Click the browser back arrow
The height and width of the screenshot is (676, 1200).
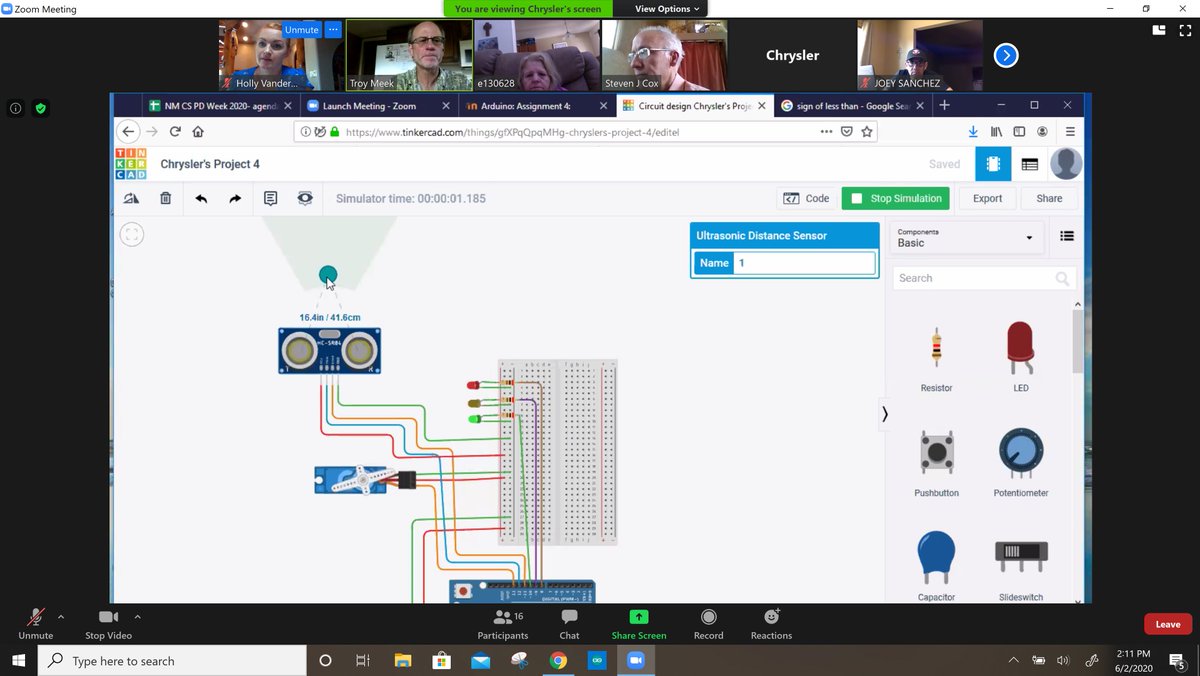(x=127, y=131)
